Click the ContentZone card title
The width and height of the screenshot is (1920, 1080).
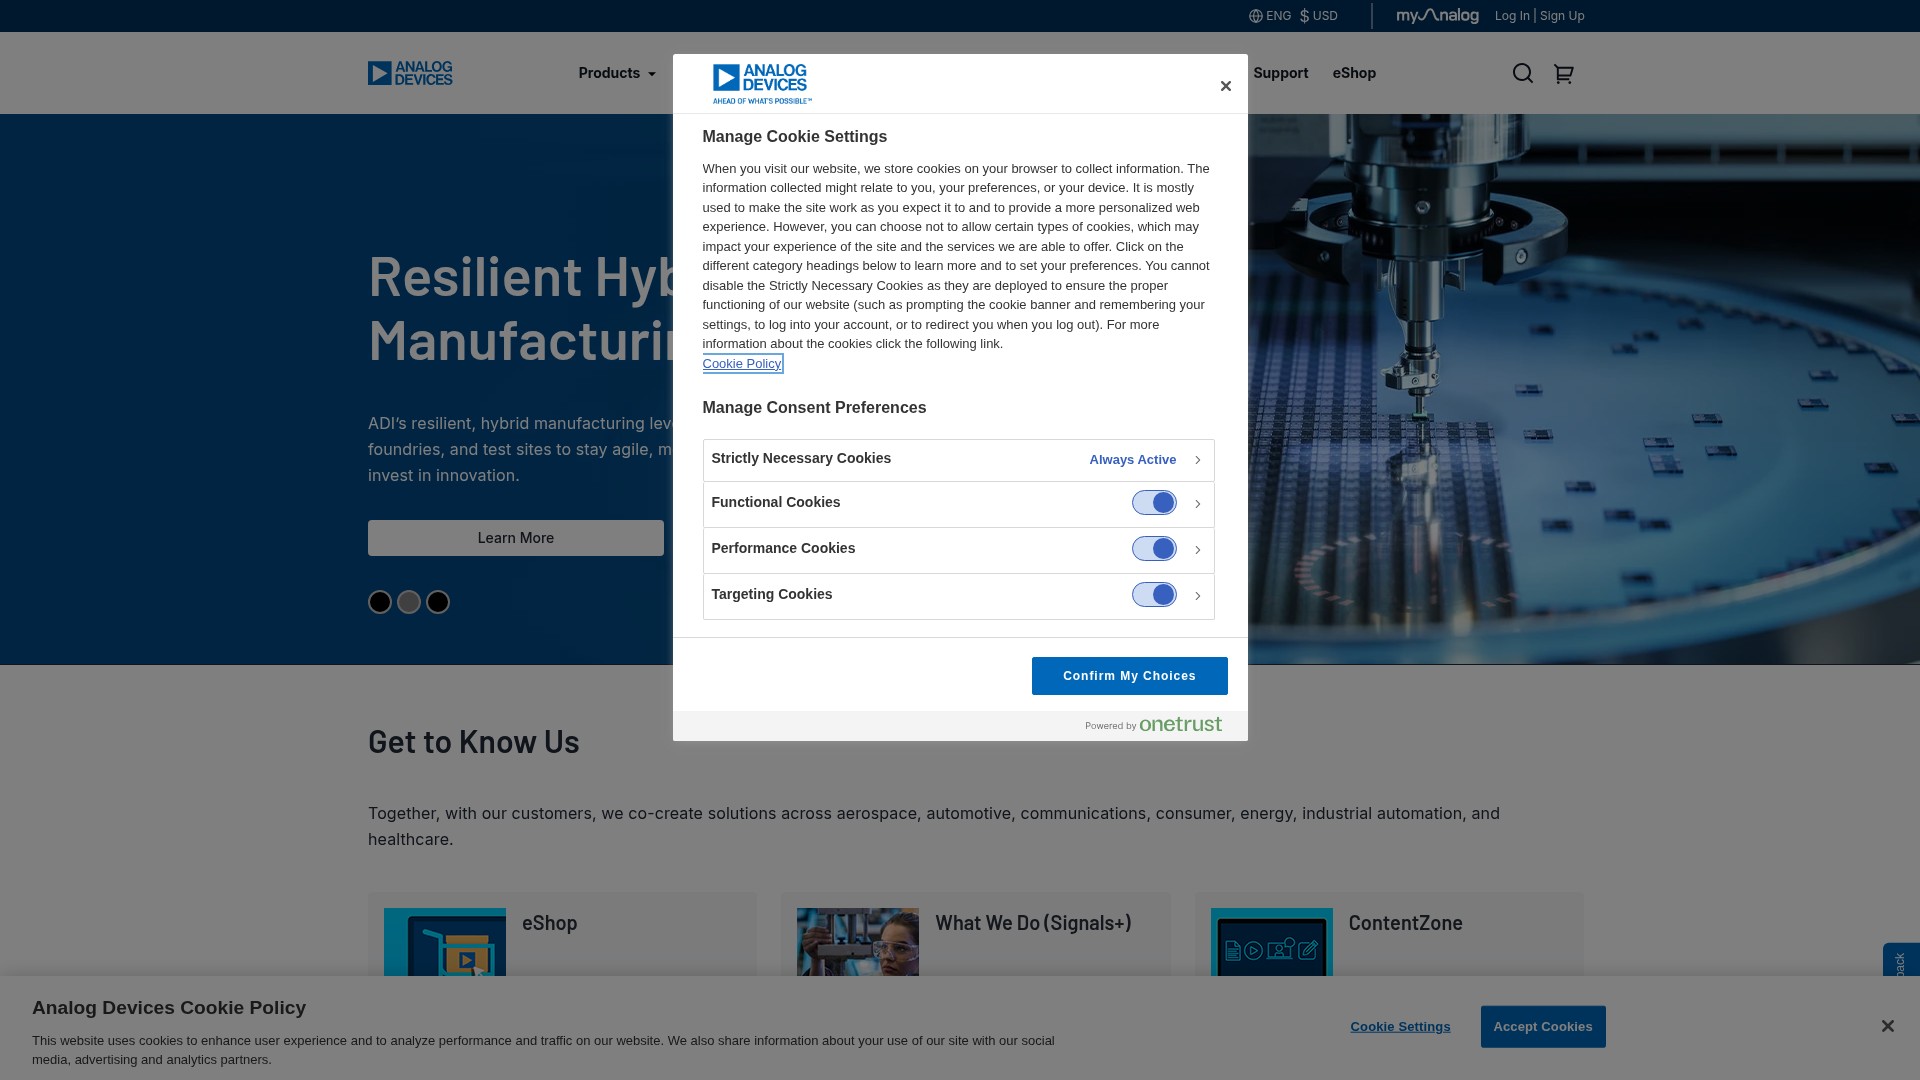tap(1405, 923)
